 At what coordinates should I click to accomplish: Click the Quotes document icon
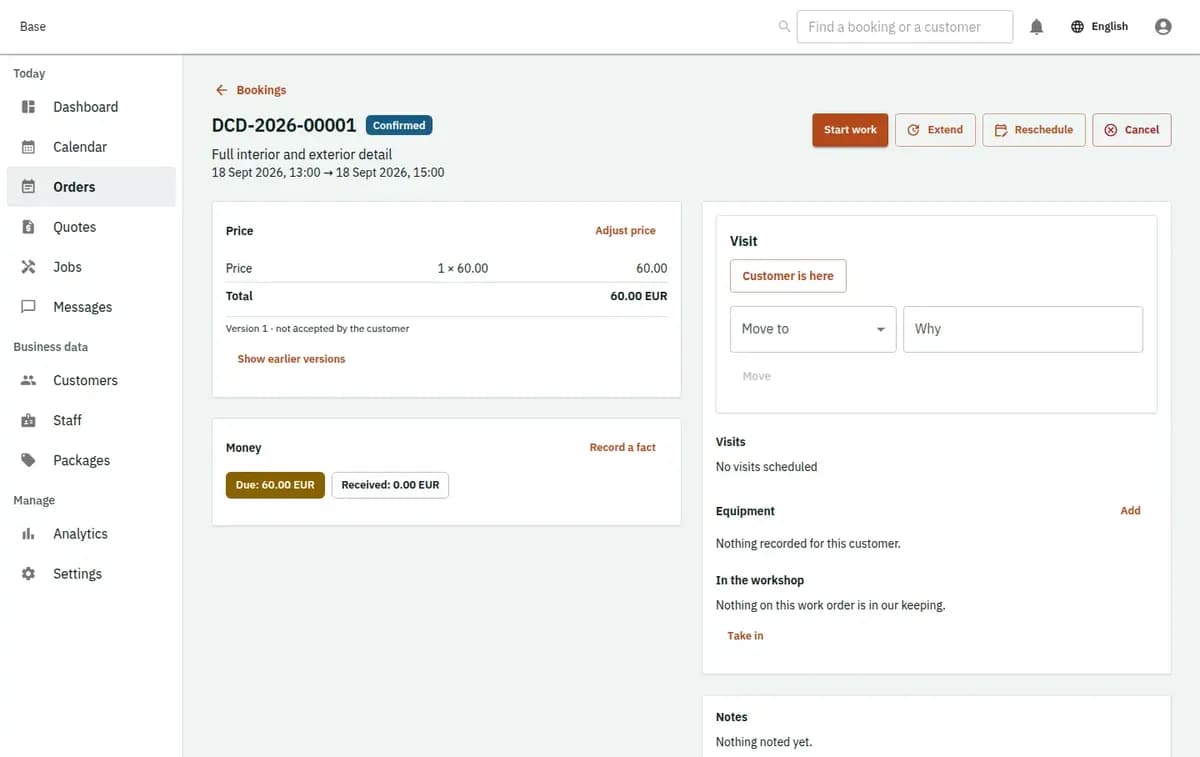click(x=29, y=227)
